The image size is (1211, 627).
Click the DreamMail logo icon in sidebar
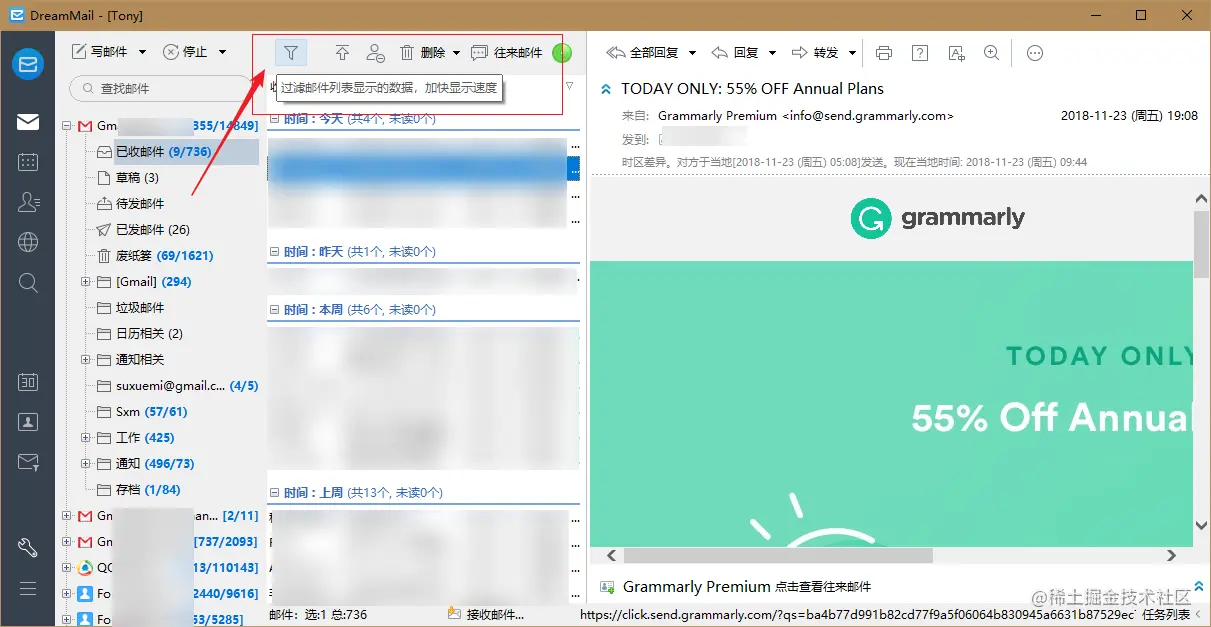28,64
